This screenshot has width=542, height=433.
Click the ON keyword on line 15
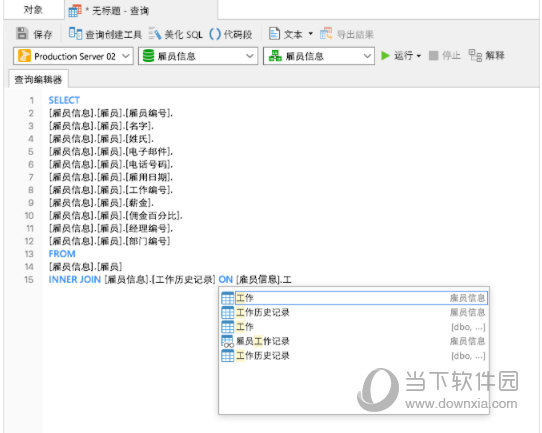(225, 279)
